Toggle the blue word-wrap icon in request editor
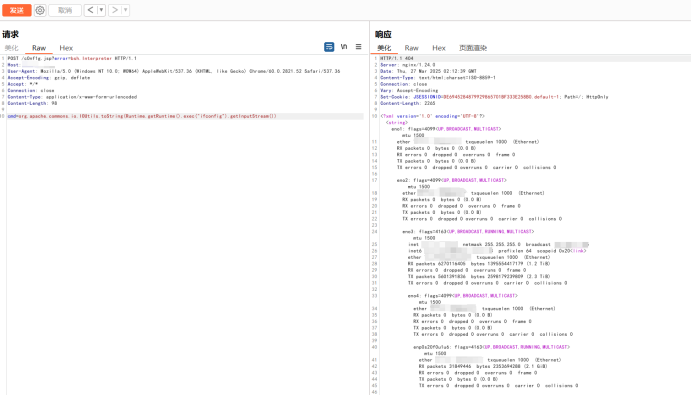Image resolution: width=692 pixels, height=395 pixels. click(329, 47)
